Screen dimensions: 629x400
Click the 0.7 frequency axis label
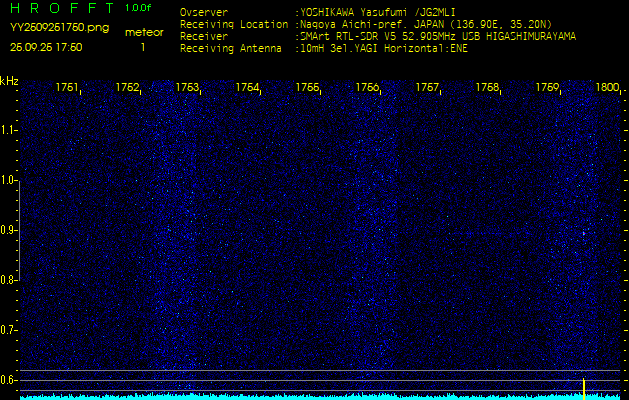tap(8, 330)
